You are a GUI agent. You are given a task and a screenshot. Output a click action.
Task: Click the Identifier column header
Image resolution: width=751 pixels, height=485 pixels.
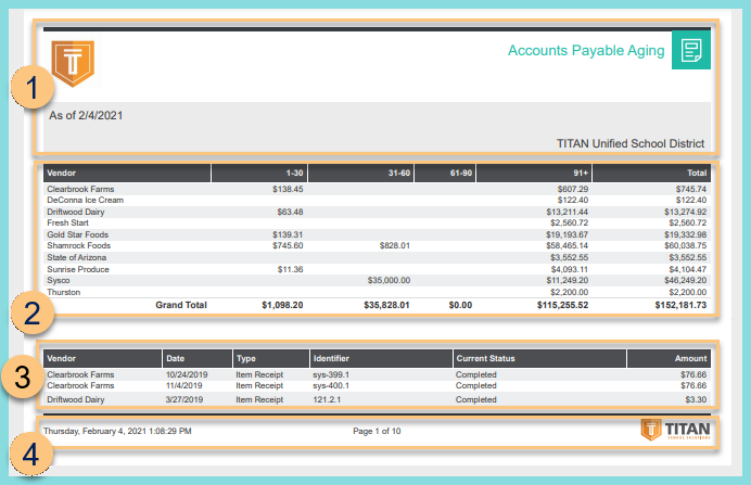coord(381,359)
